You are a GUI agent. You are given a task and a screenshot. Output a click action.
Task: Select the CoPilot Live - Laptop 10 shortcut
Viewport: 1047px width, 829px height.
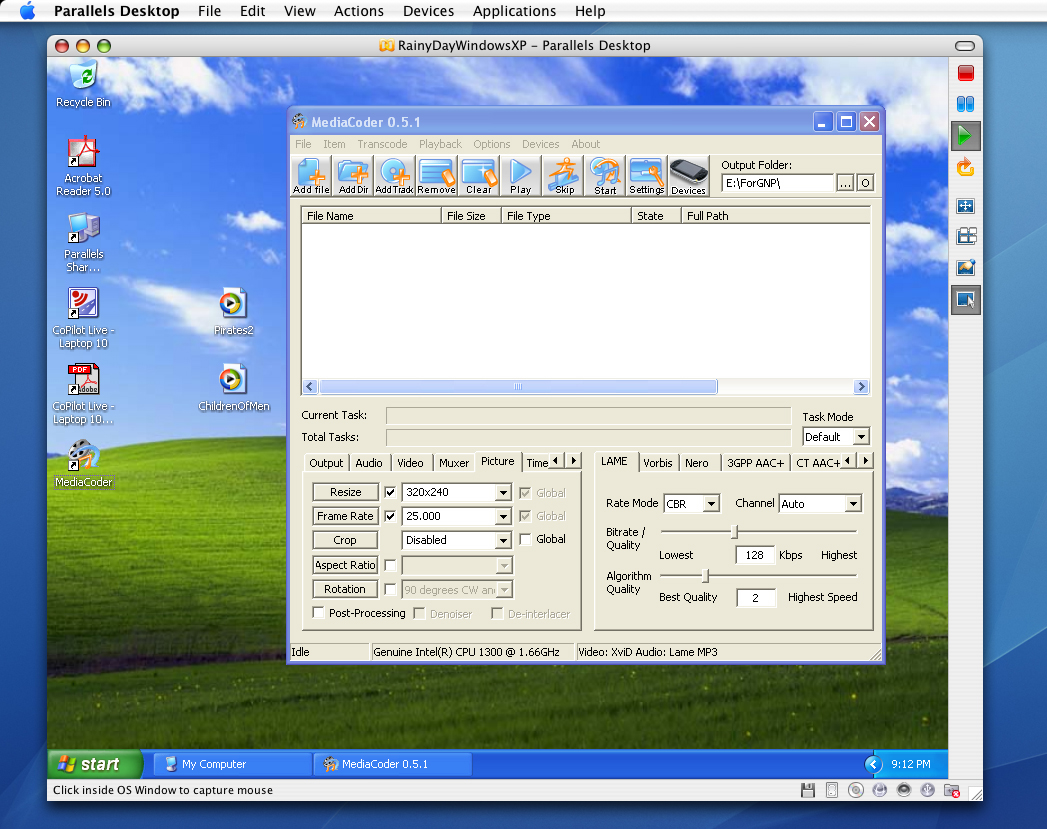(83, 319)
